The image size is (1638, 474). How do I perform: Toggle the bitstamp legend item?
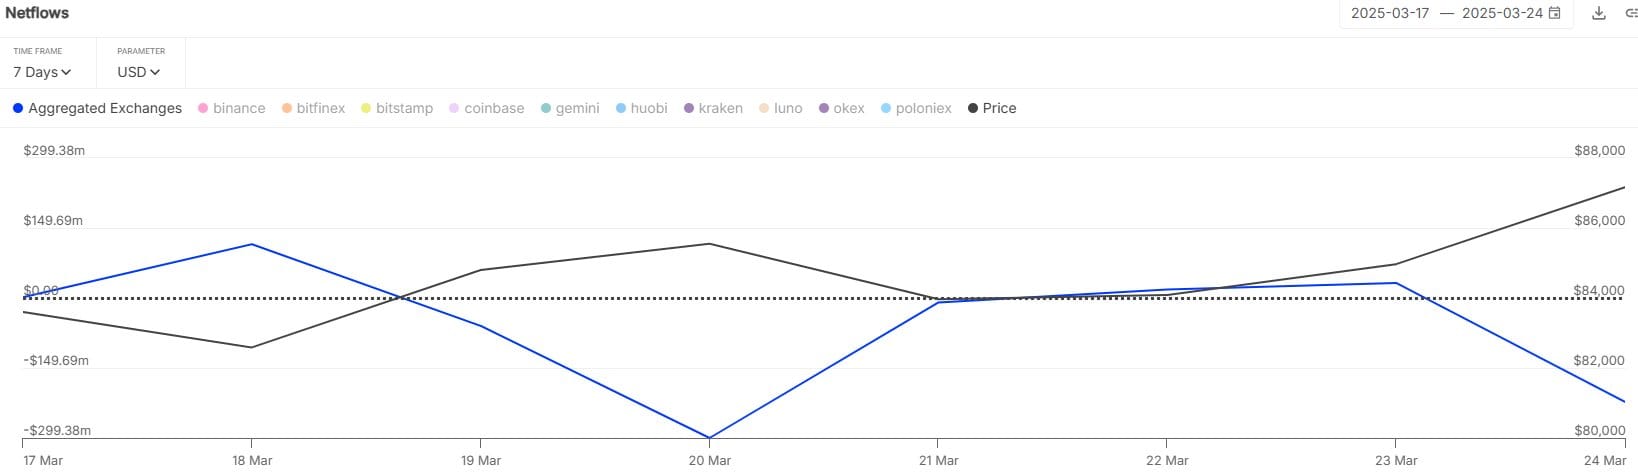(x=397, y=108)
